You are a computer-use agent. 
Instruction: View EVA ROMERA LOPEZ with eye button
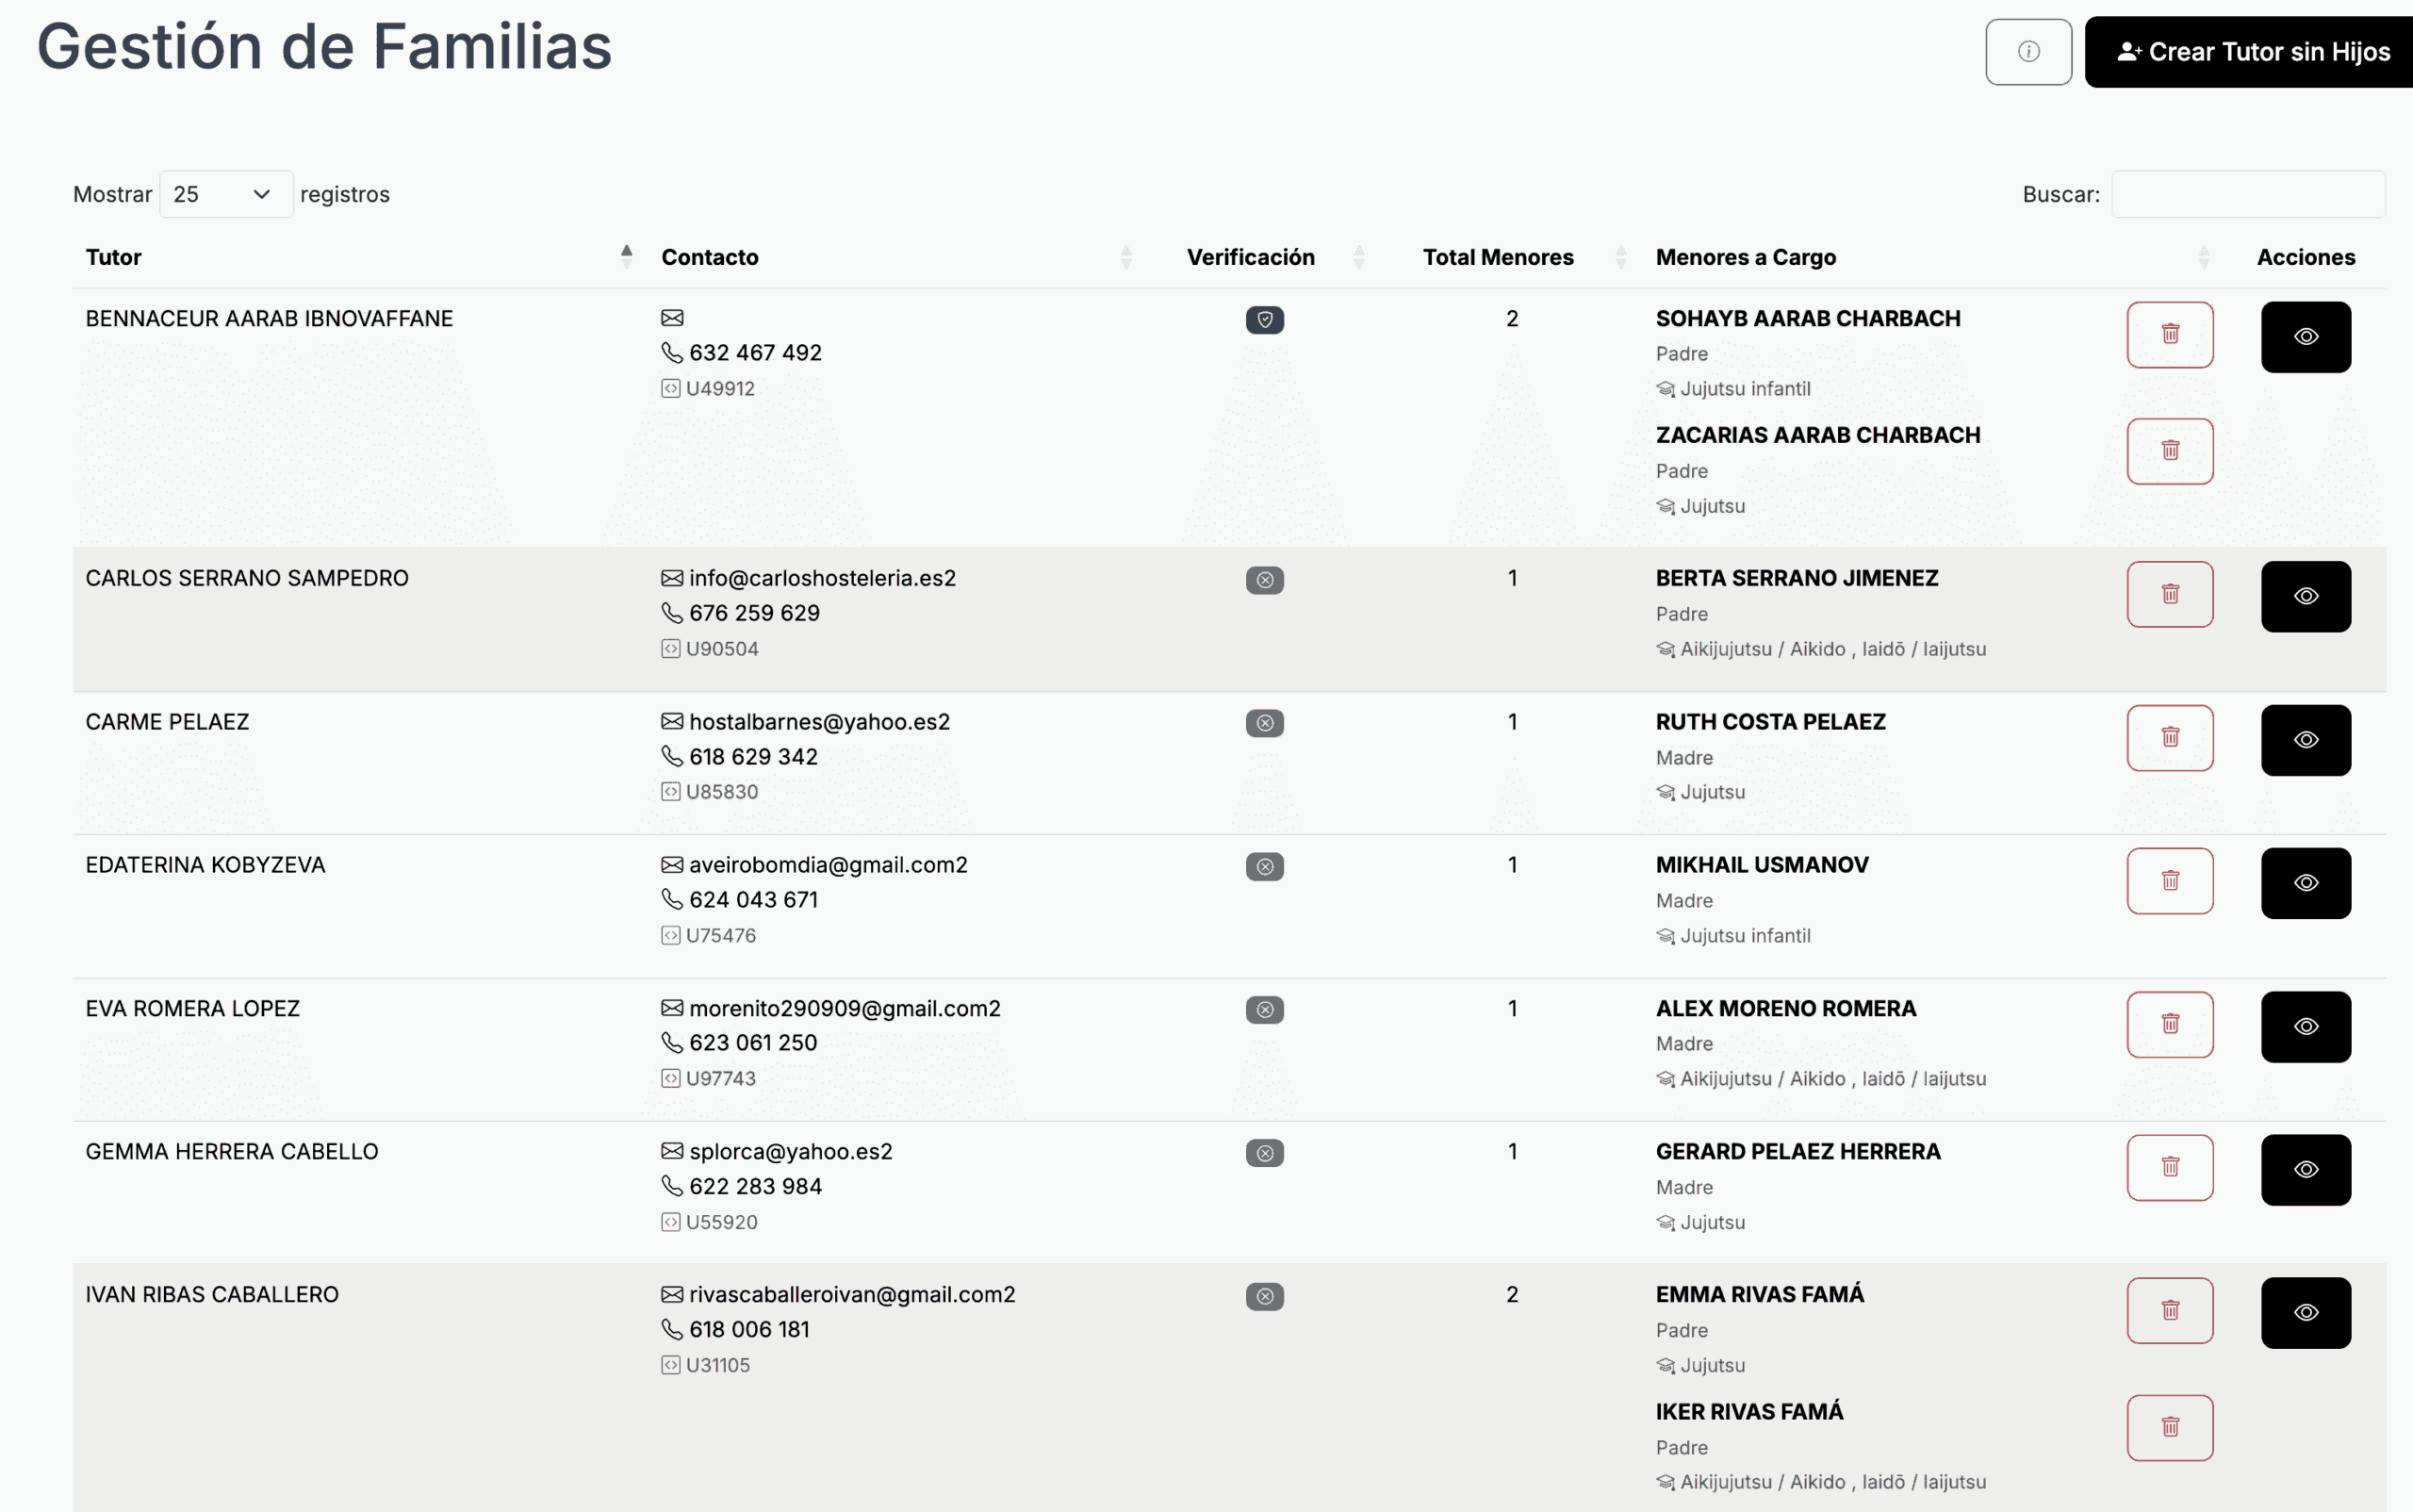(x=2305, y=1027)
